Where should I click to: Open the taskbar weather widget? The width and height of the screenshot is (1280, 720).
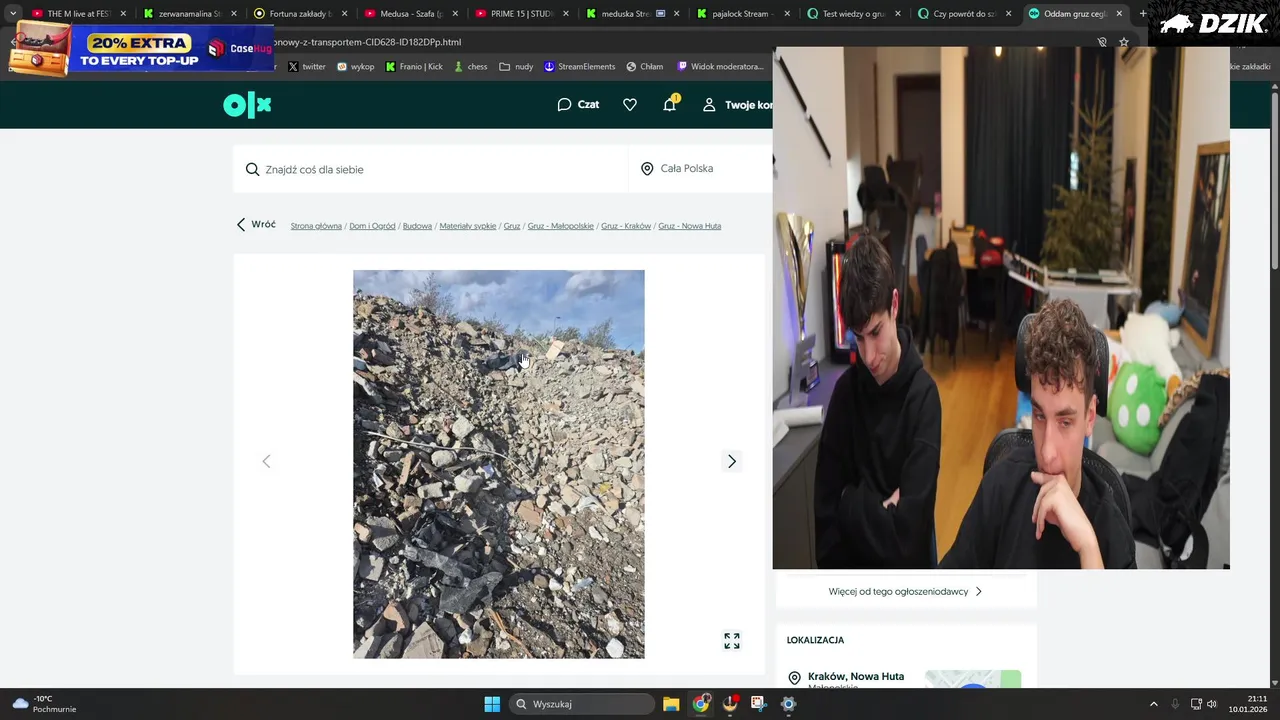[44, 704]
